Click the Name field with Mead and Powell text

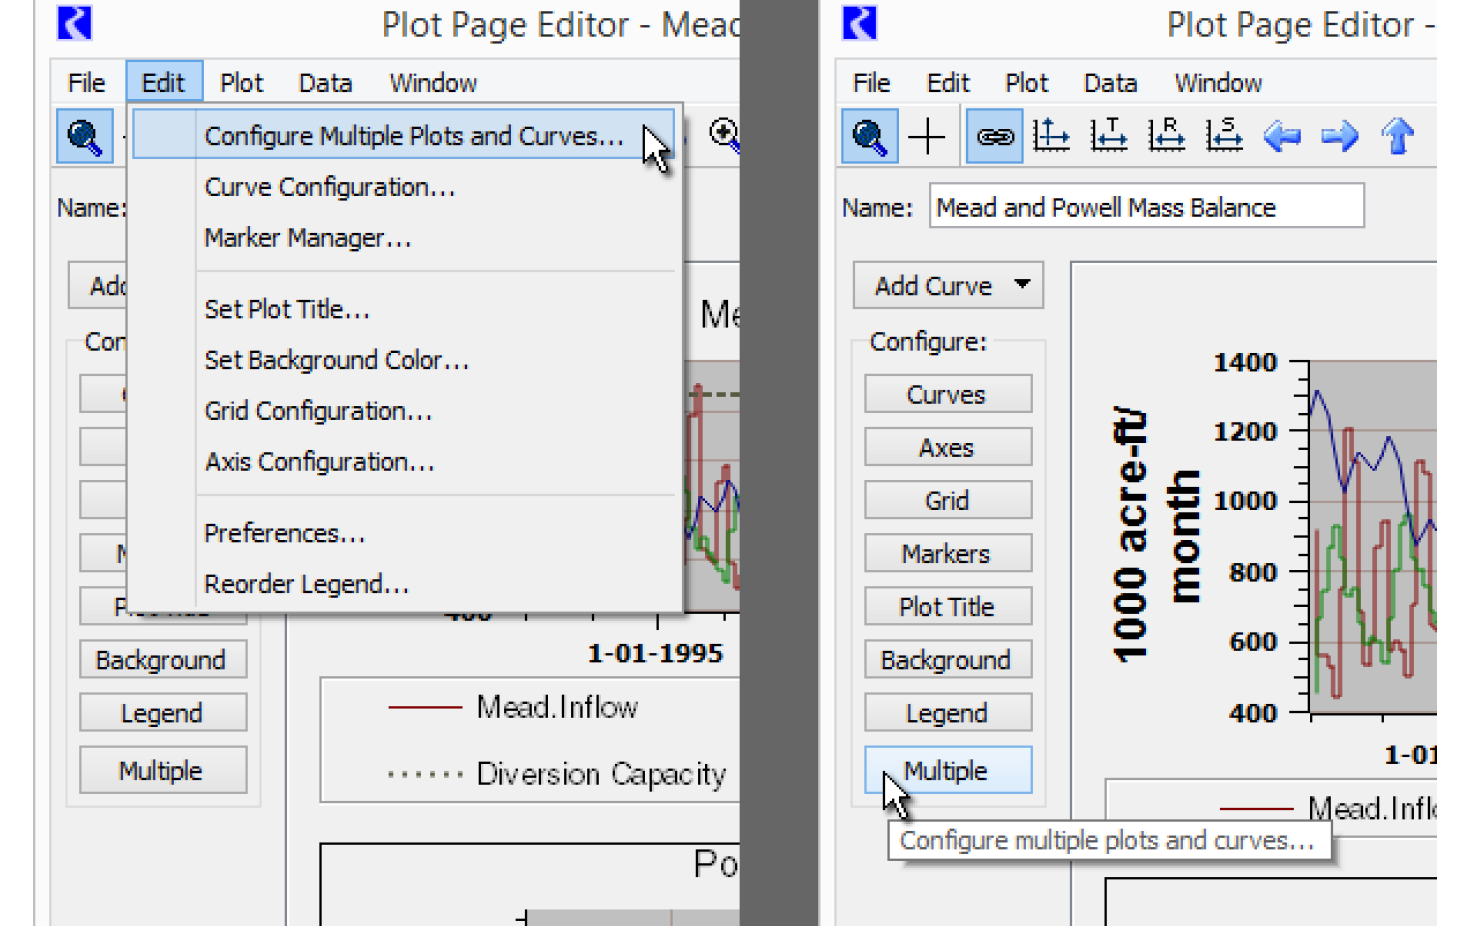tap(1145, 207)
